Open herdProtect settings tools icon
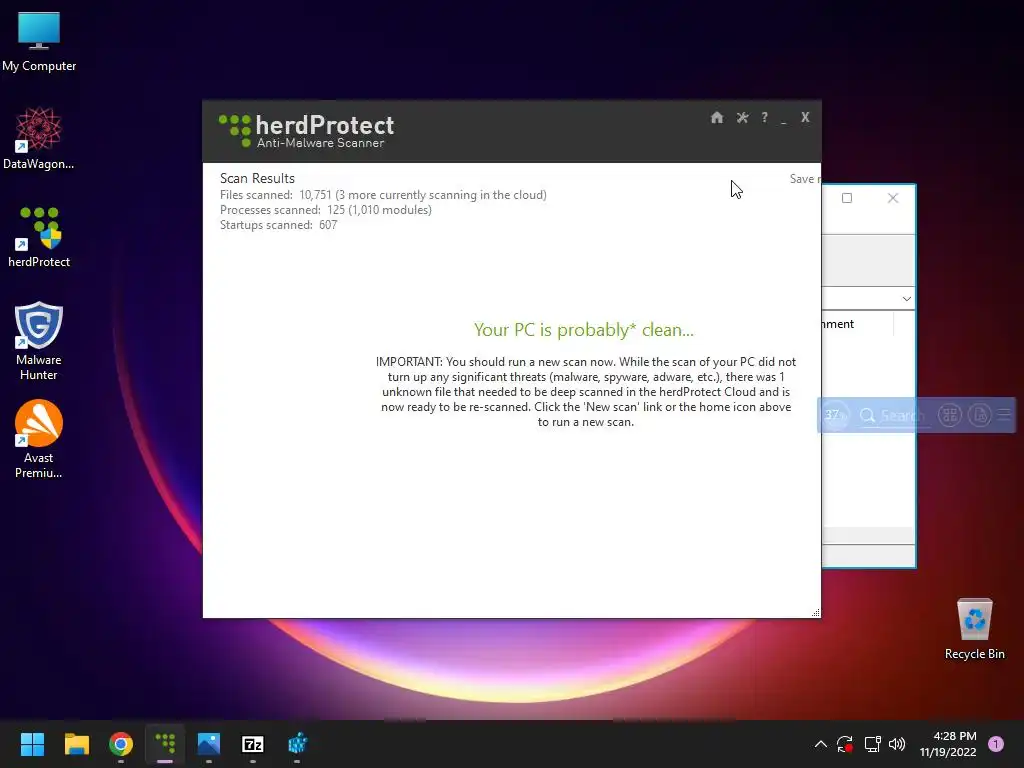Image resolution: width=1024 pixels, height=768 pixels. click(743, 118)
